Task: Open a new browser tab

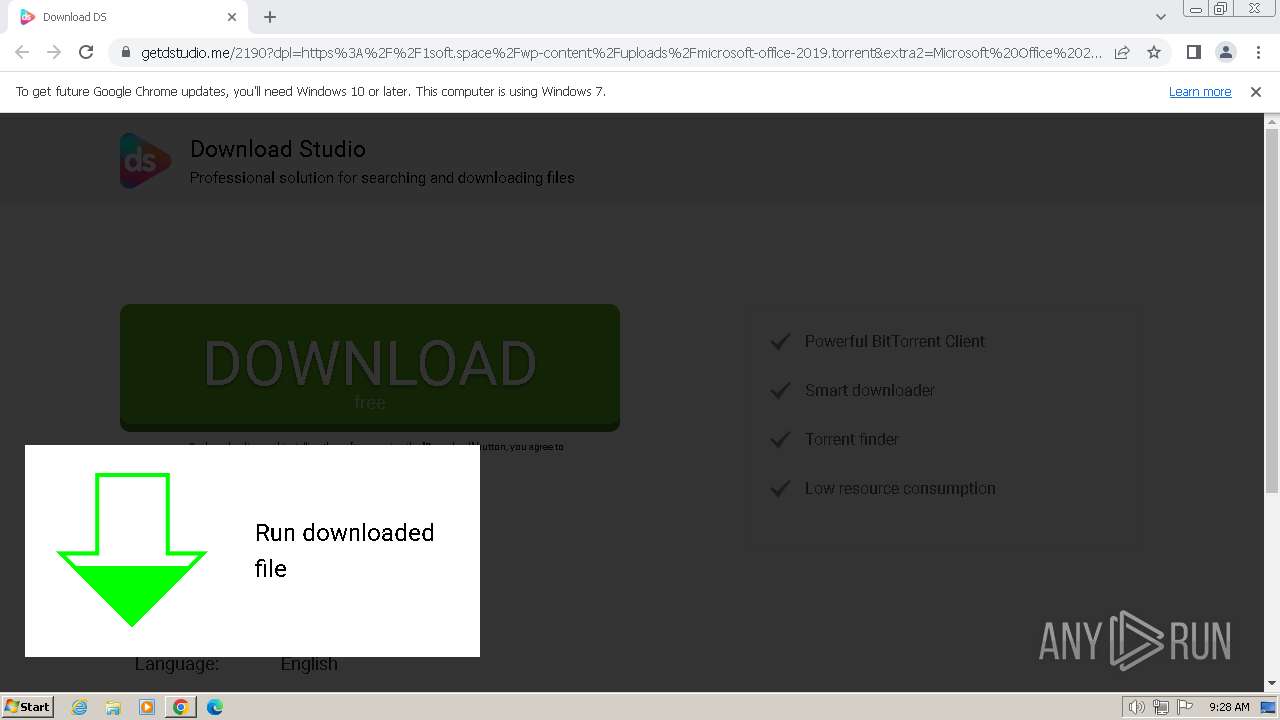Action: pyautogui.click(x=270, y=17)
